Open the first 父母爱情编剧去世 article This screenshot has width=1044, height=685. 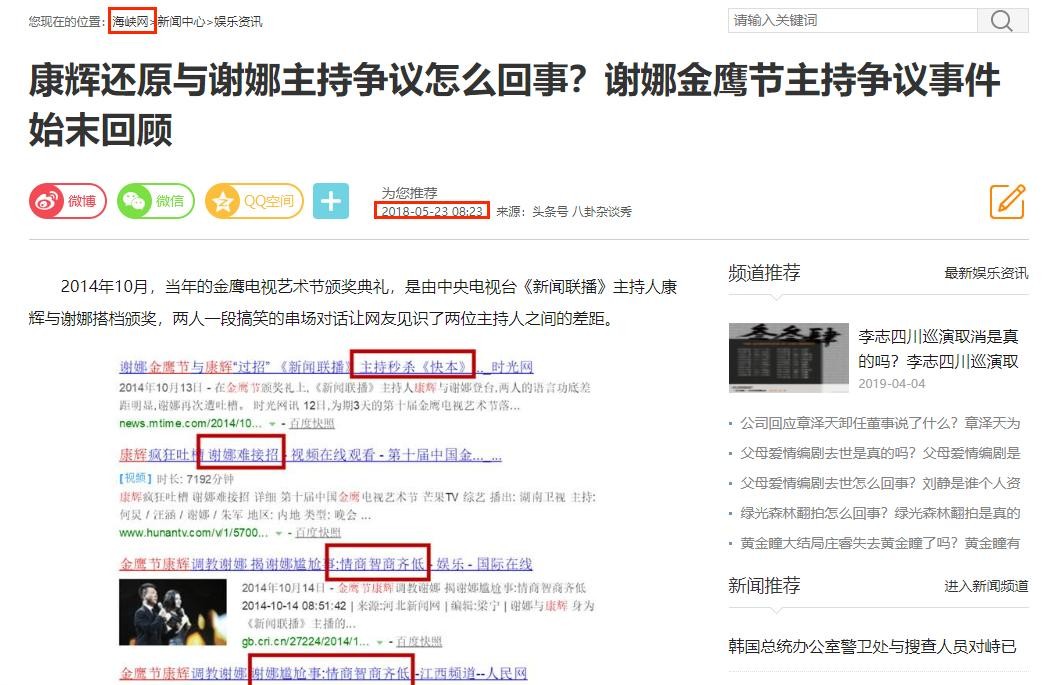(880, 453)
